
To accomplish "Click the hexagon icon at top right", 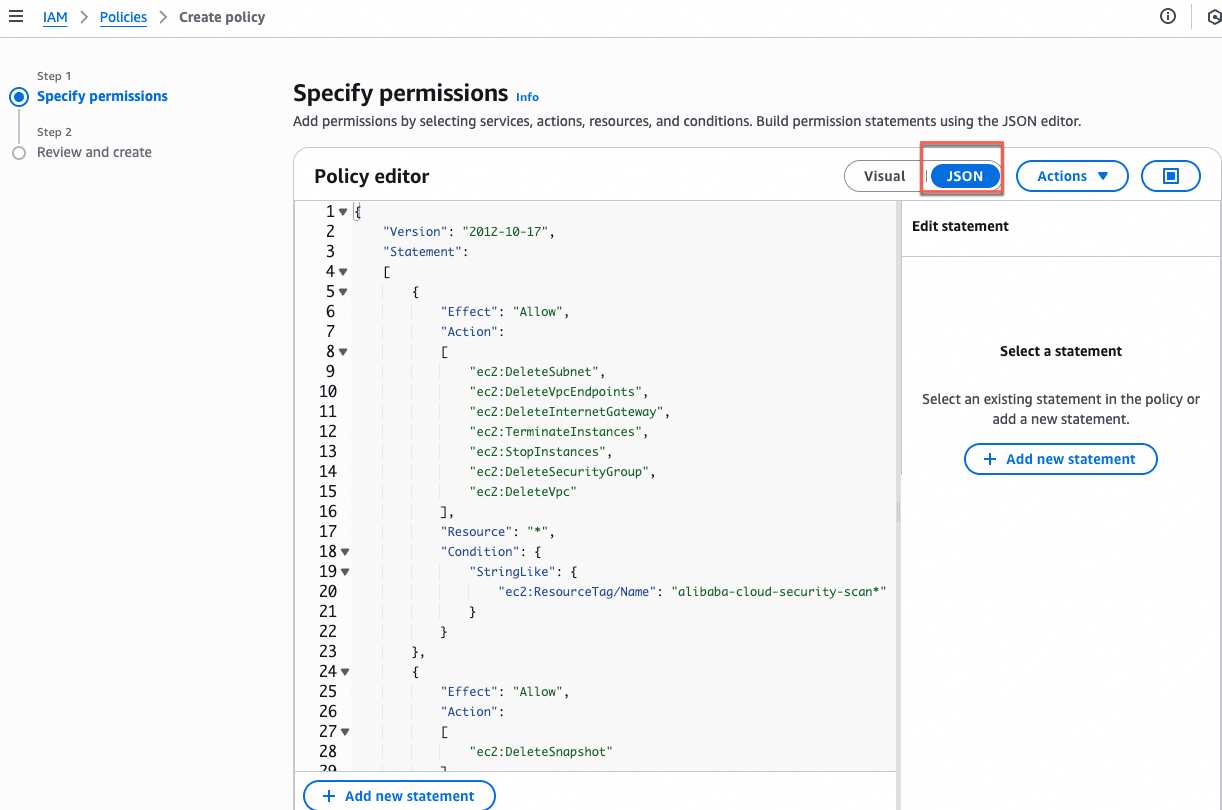I will click(1213, 17).
